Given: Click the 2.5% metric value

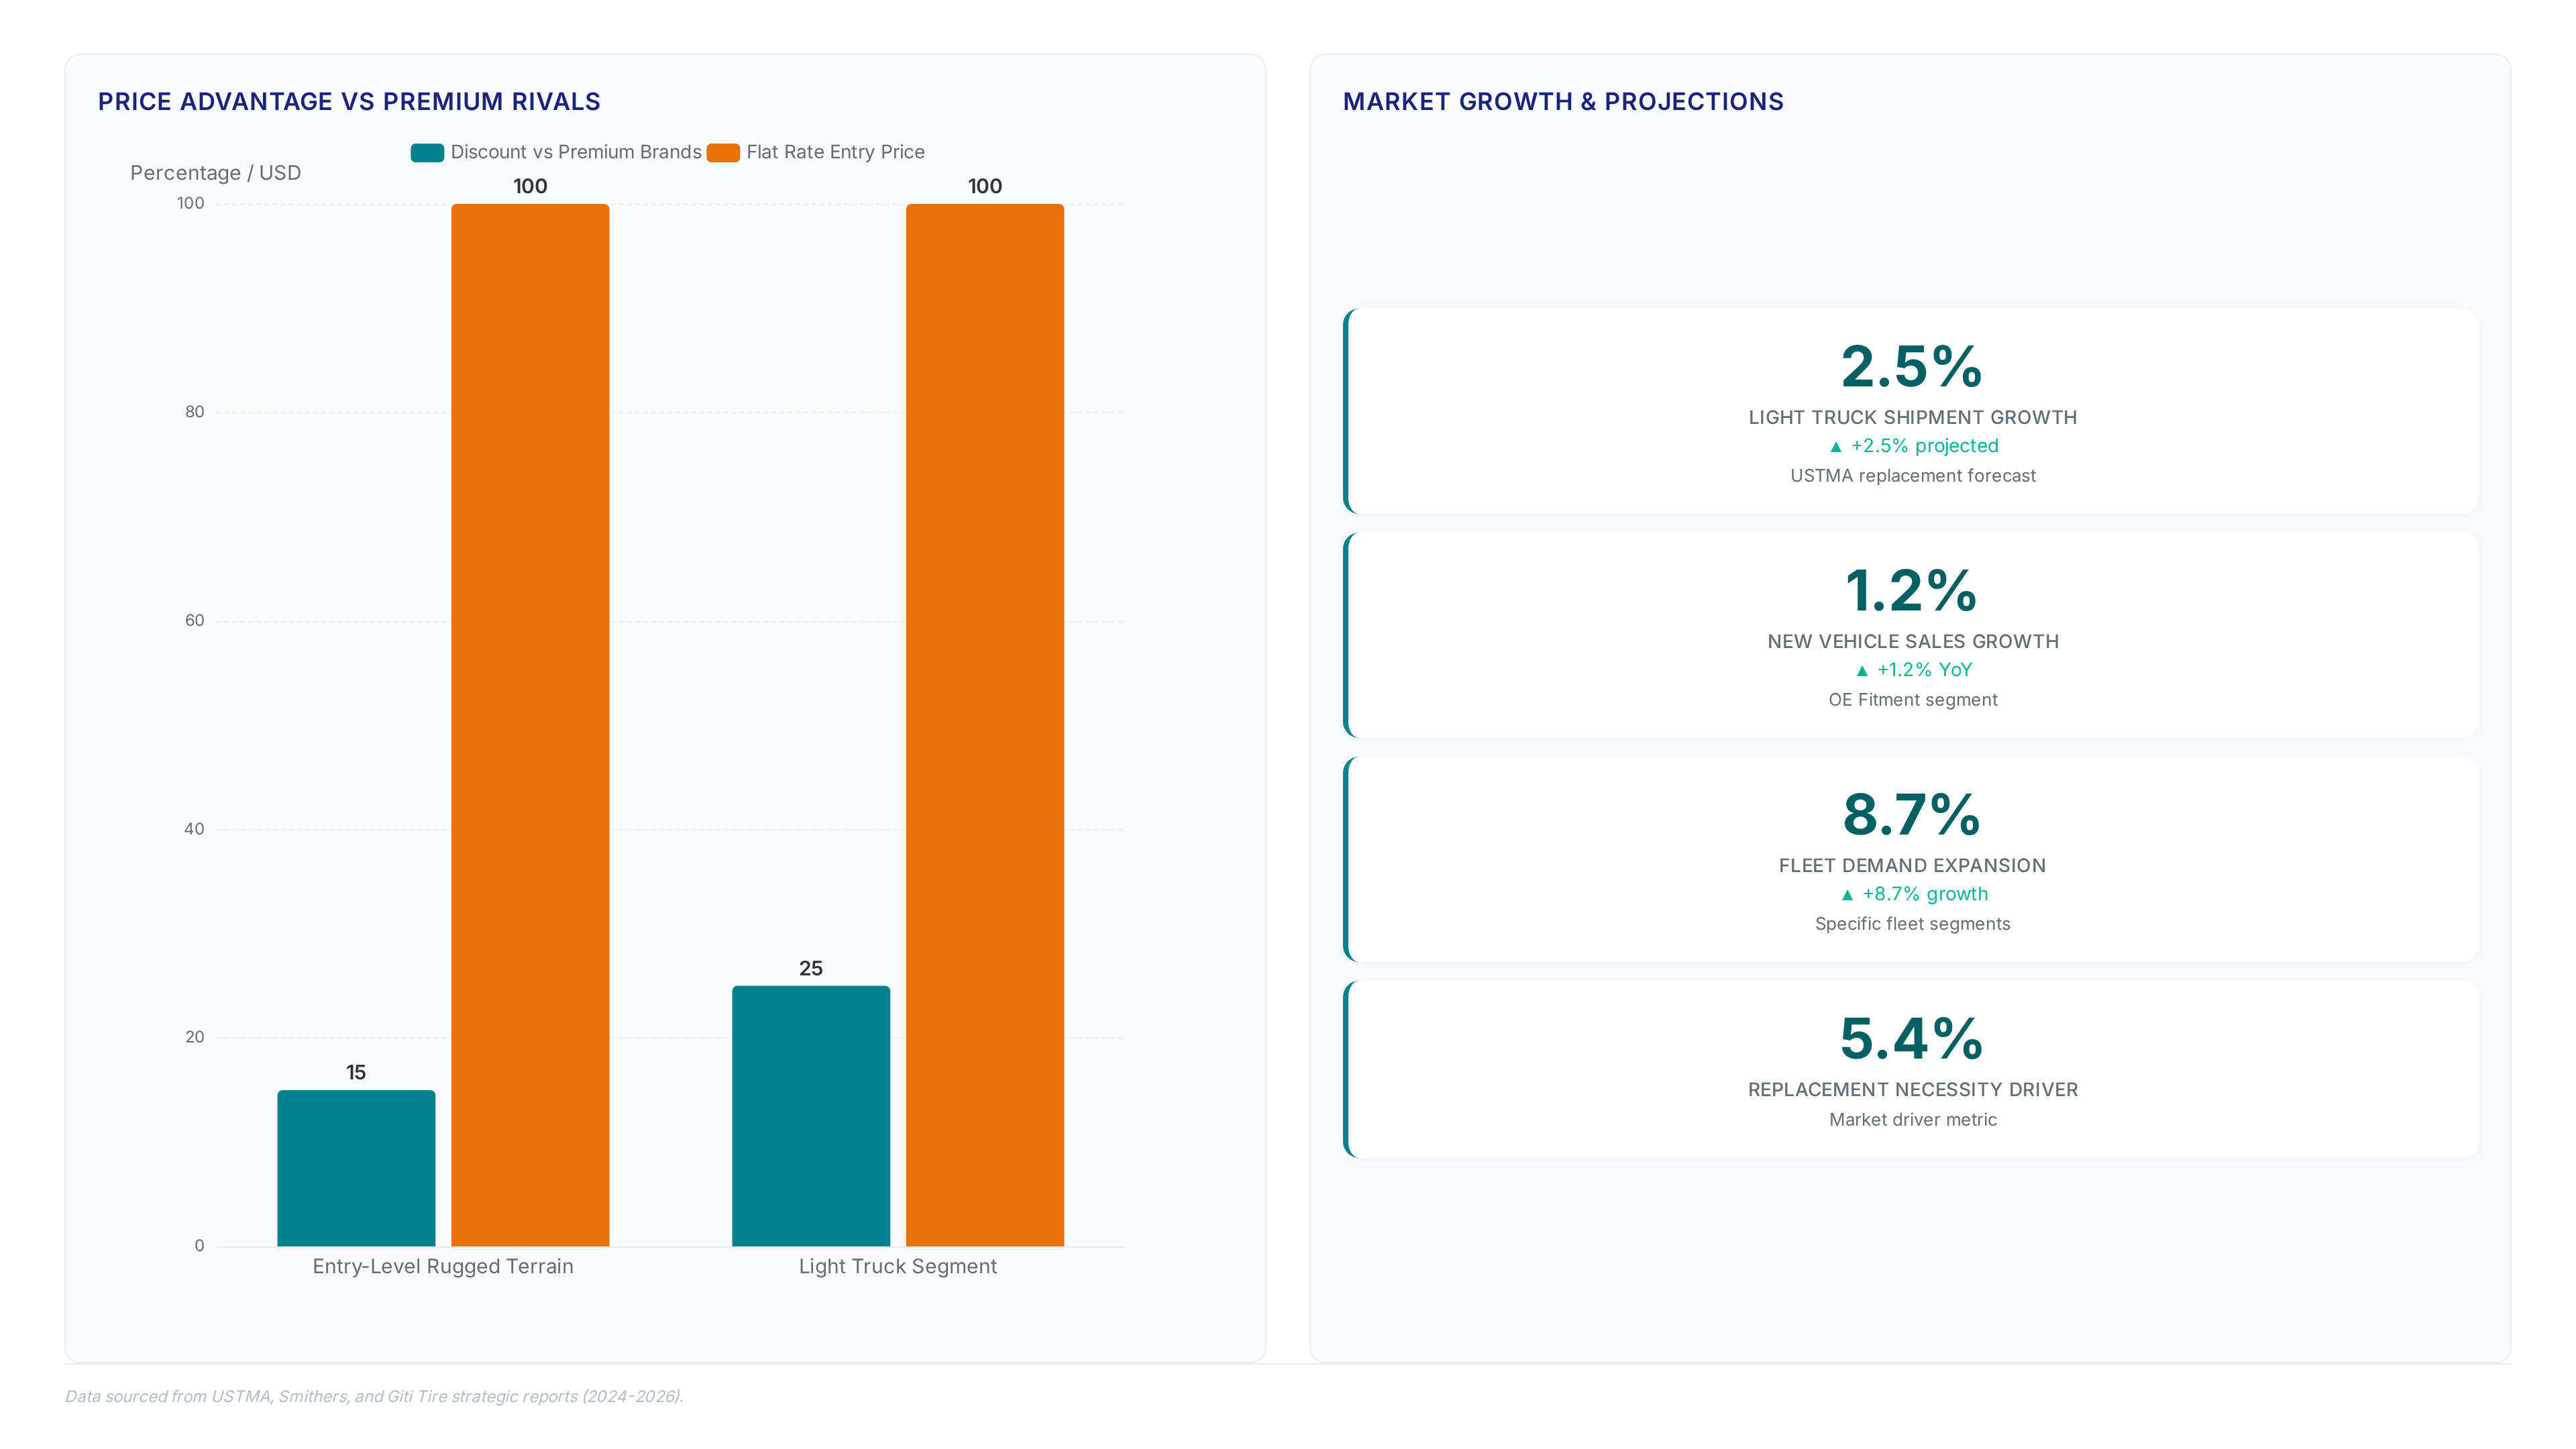Looking at the screenshot, I should pyautogui.click(x=1912, y=366).
